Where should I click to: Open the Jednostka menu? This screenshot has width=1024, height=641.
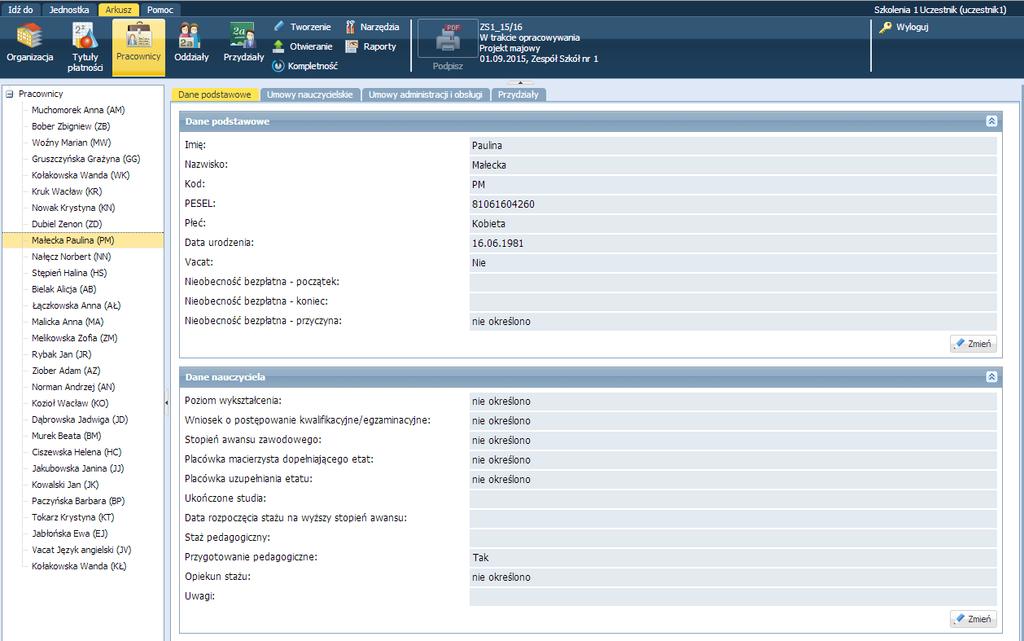[69, 10]
